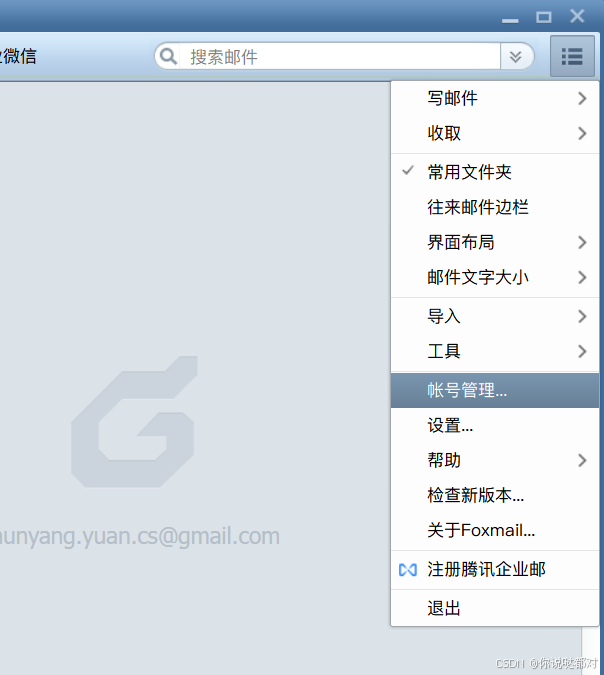Open the search options dropdown arrow

(515, 56)
